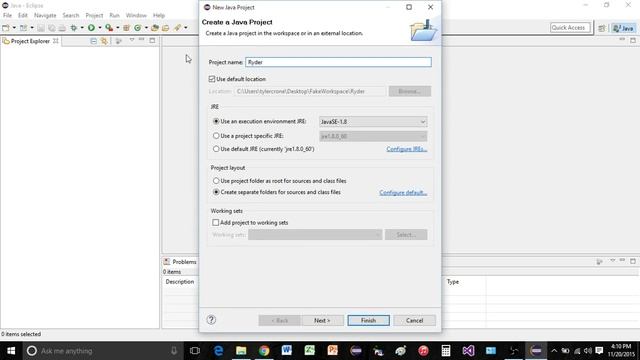The image size is (640, 360).
Task: Open the New Java Class dropdown arrow
Action: pos(147,28)
